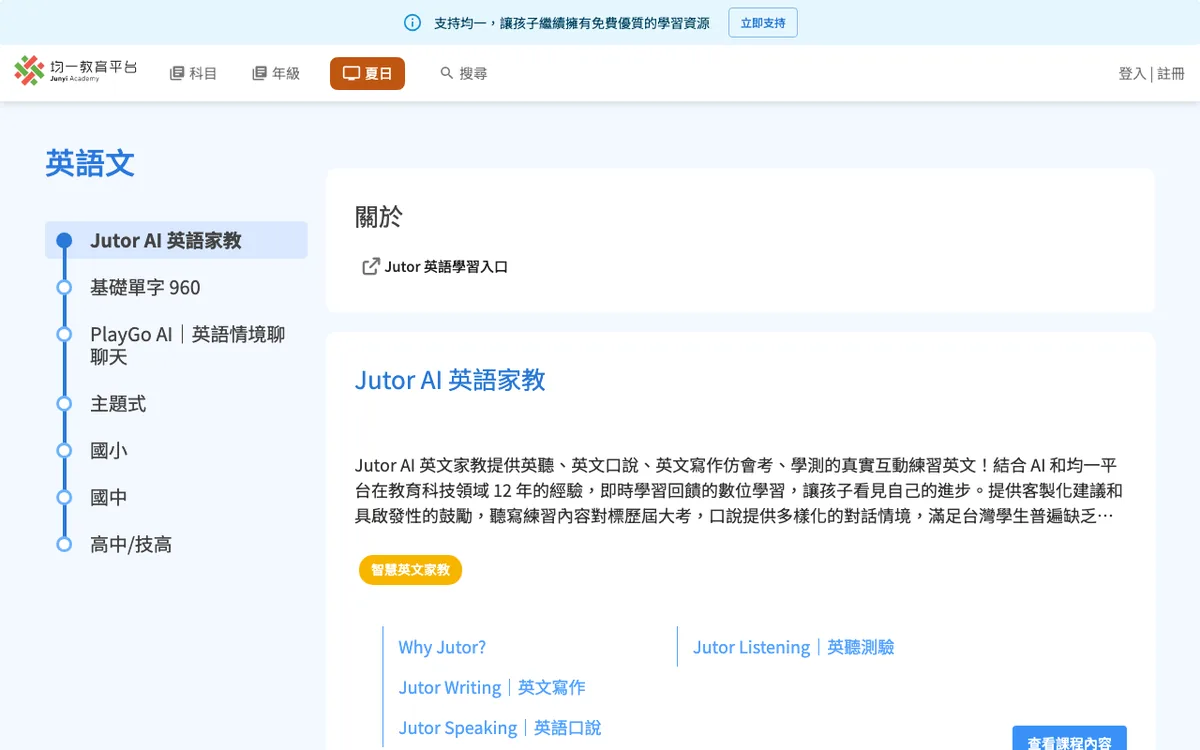Click the info icon in top banner
This screenshot has width=1200, height=750.
[412, 23]
